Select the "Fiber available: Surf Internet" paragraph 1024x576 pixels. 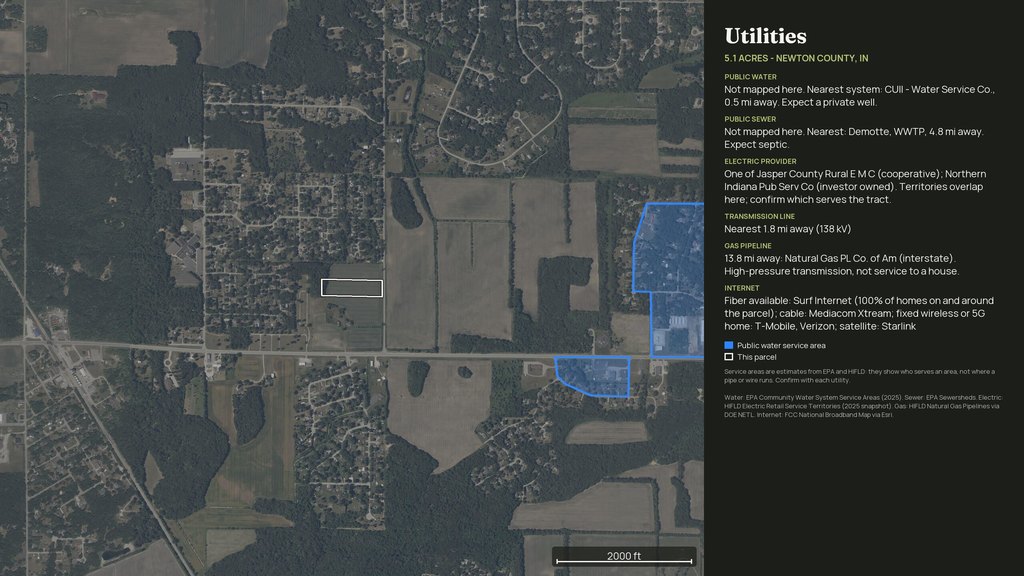[859, 313]
